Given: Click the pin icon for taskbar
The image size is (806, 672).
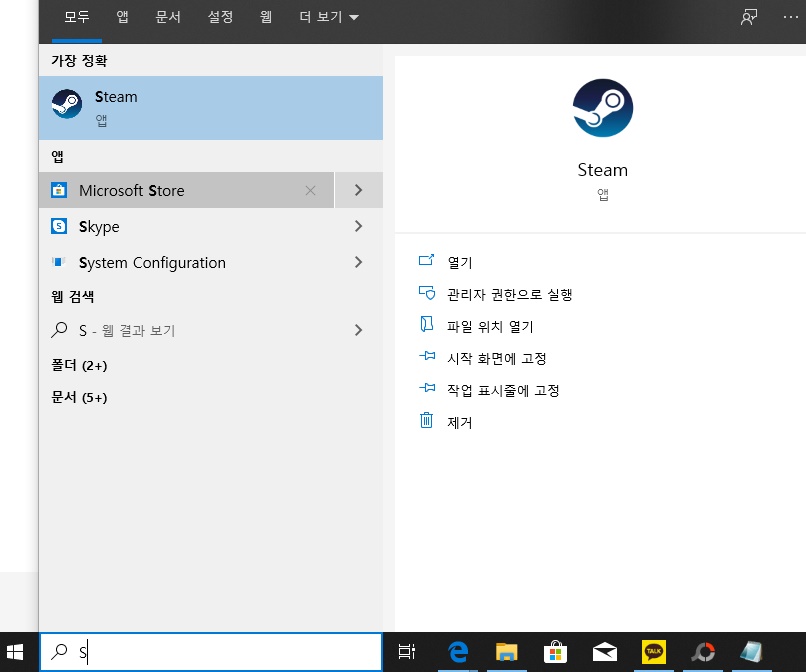Looking at the screenshot, I should 427,387.
